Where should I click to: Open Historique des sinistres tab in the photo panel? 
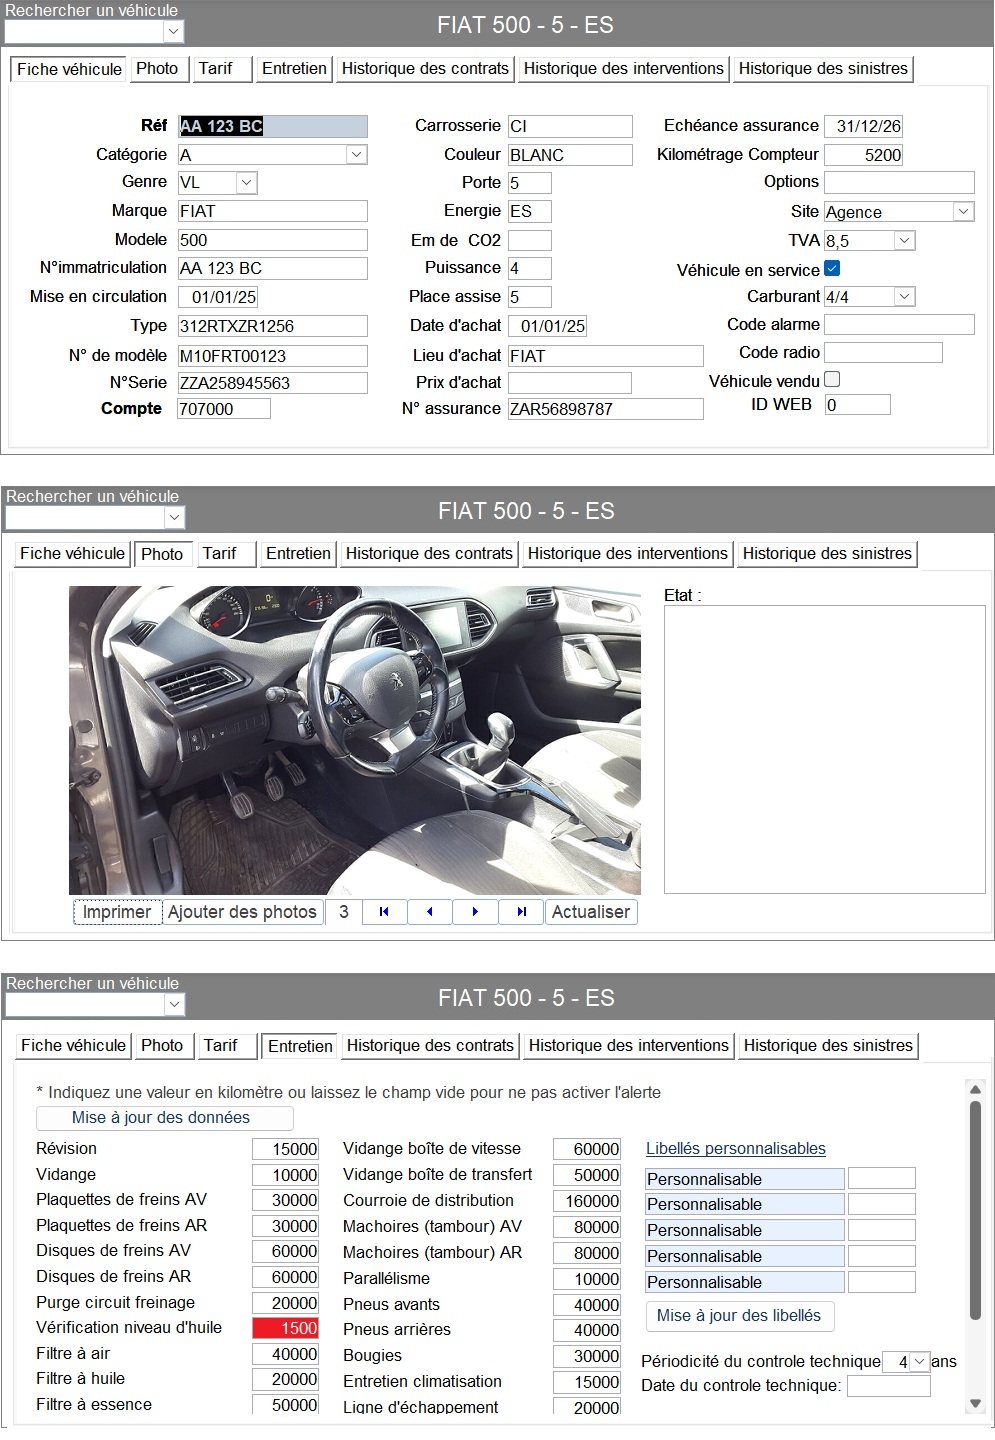point(827,554)
